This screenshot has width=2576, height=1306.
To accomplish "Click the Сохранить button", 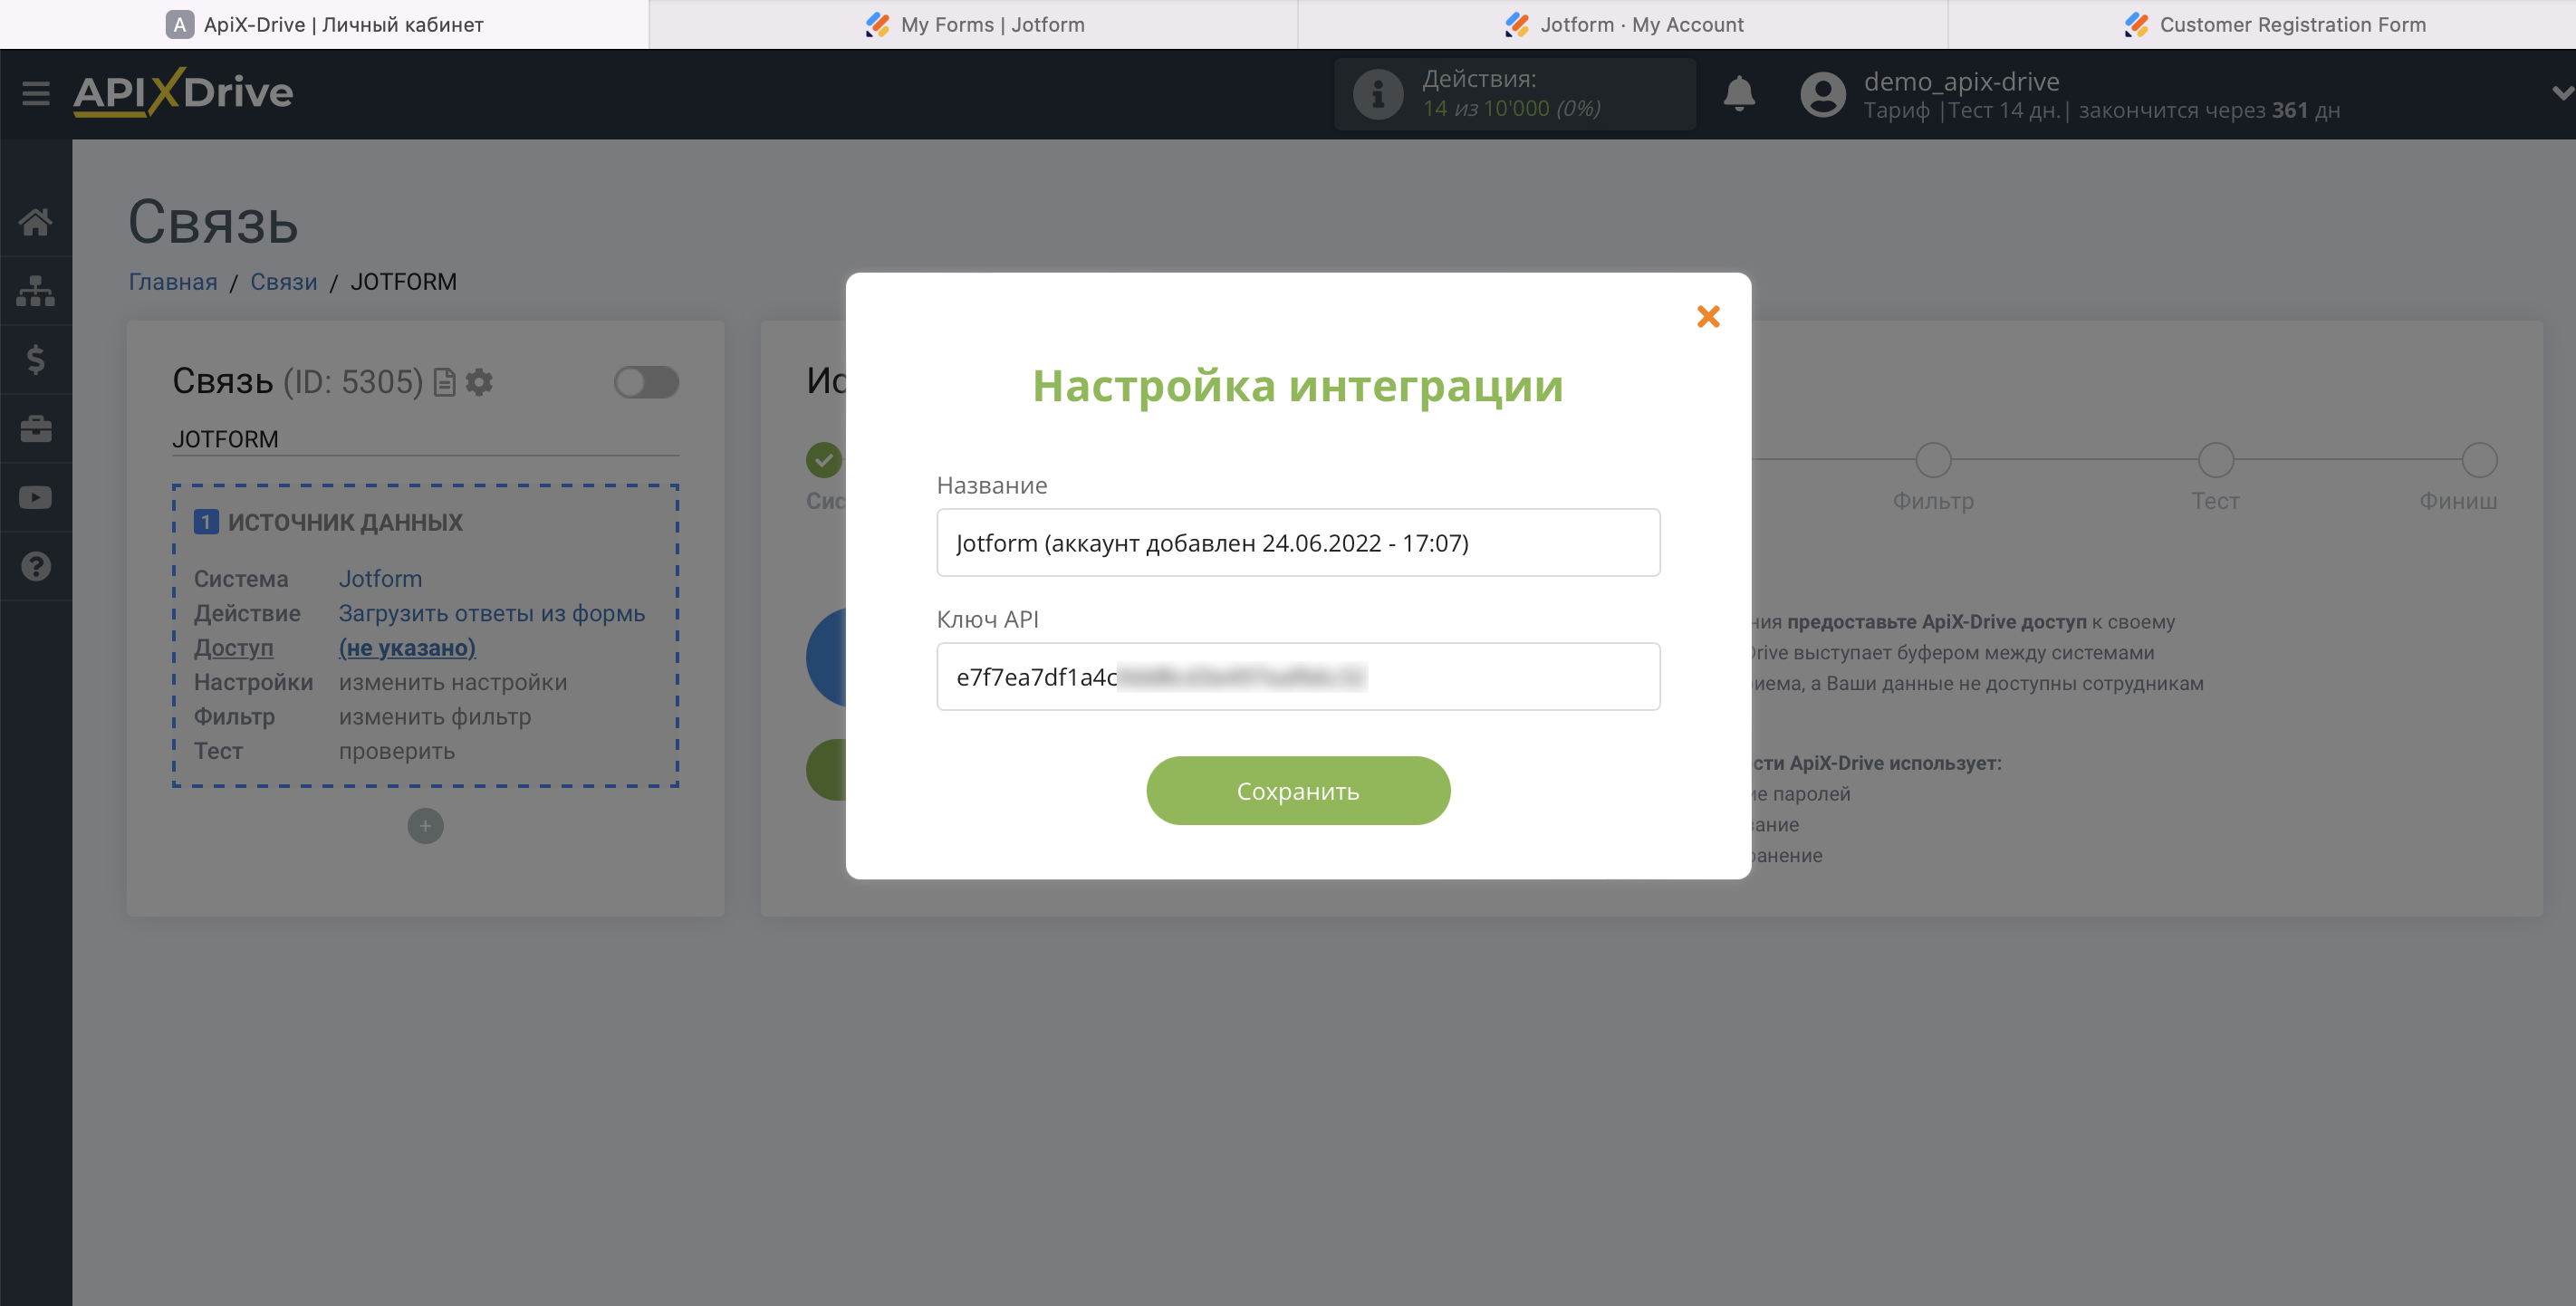I will [x=1298, y=791].
